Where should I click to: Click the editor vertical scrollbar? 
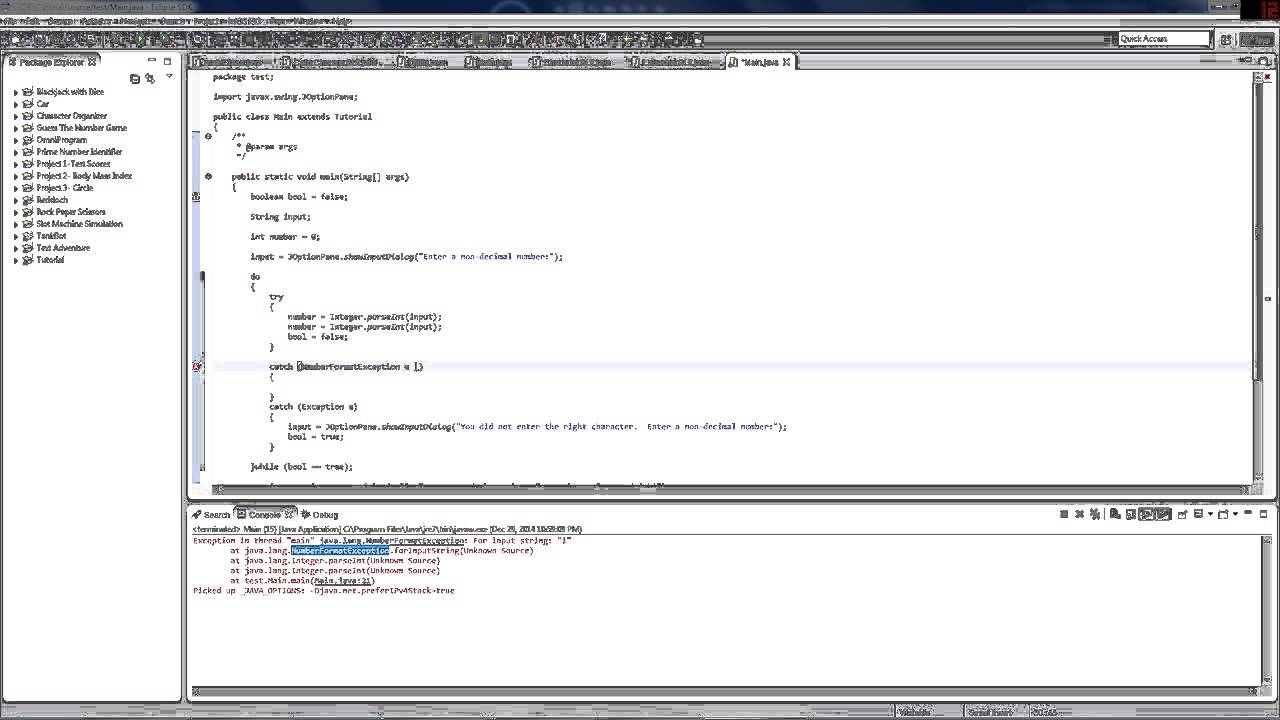1258,278
